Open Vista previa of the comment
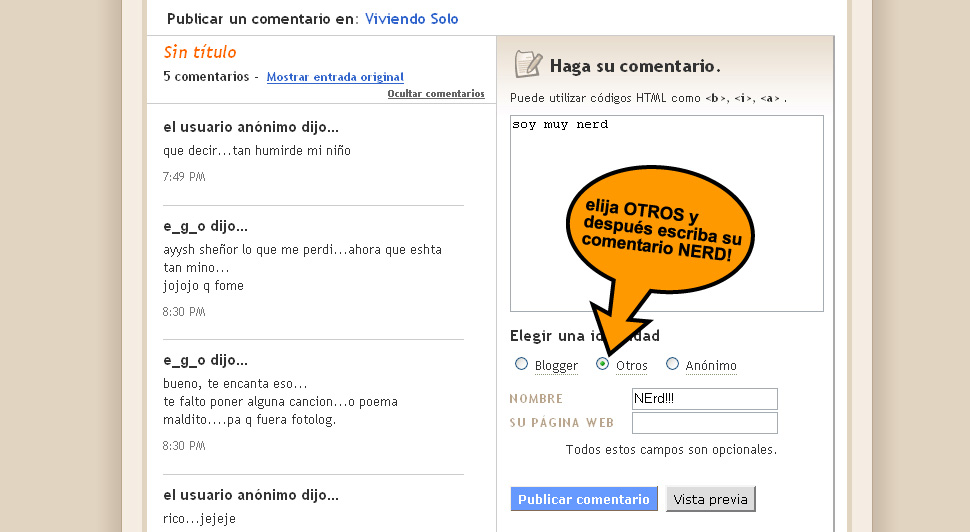The width and height of the screenshot is (970, 532). (x=711, y=499)
